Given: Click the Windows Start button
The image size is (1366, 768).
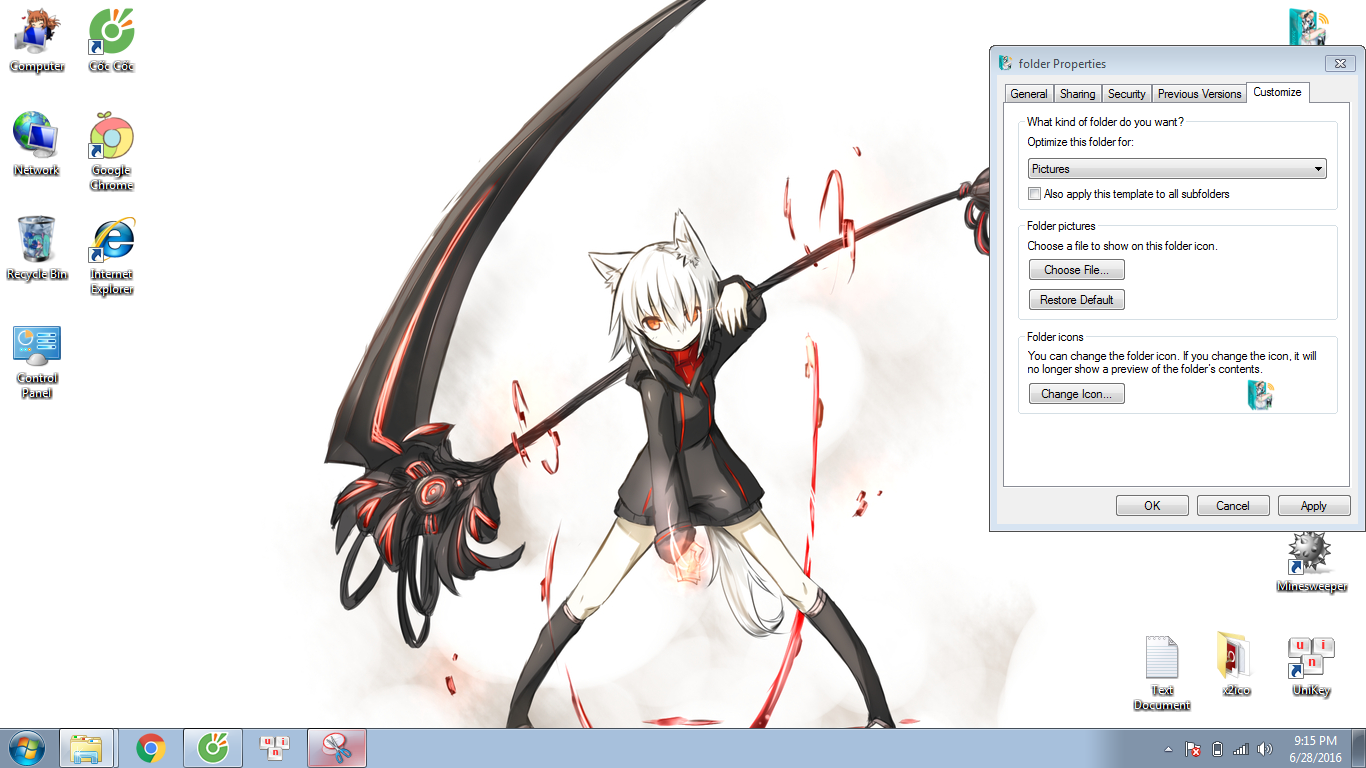Looking at the screenshot, I should (27, 747).
